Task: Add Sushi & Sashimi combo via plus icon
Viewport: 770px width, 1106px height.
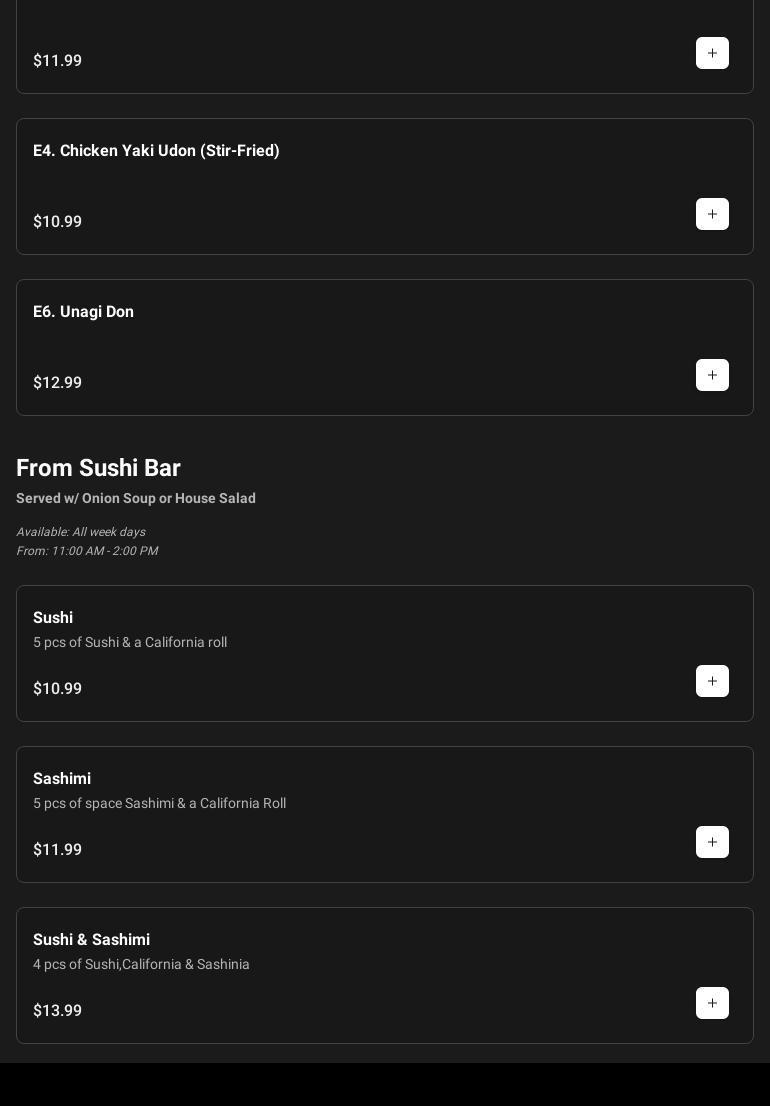Action: point(712,1003)
